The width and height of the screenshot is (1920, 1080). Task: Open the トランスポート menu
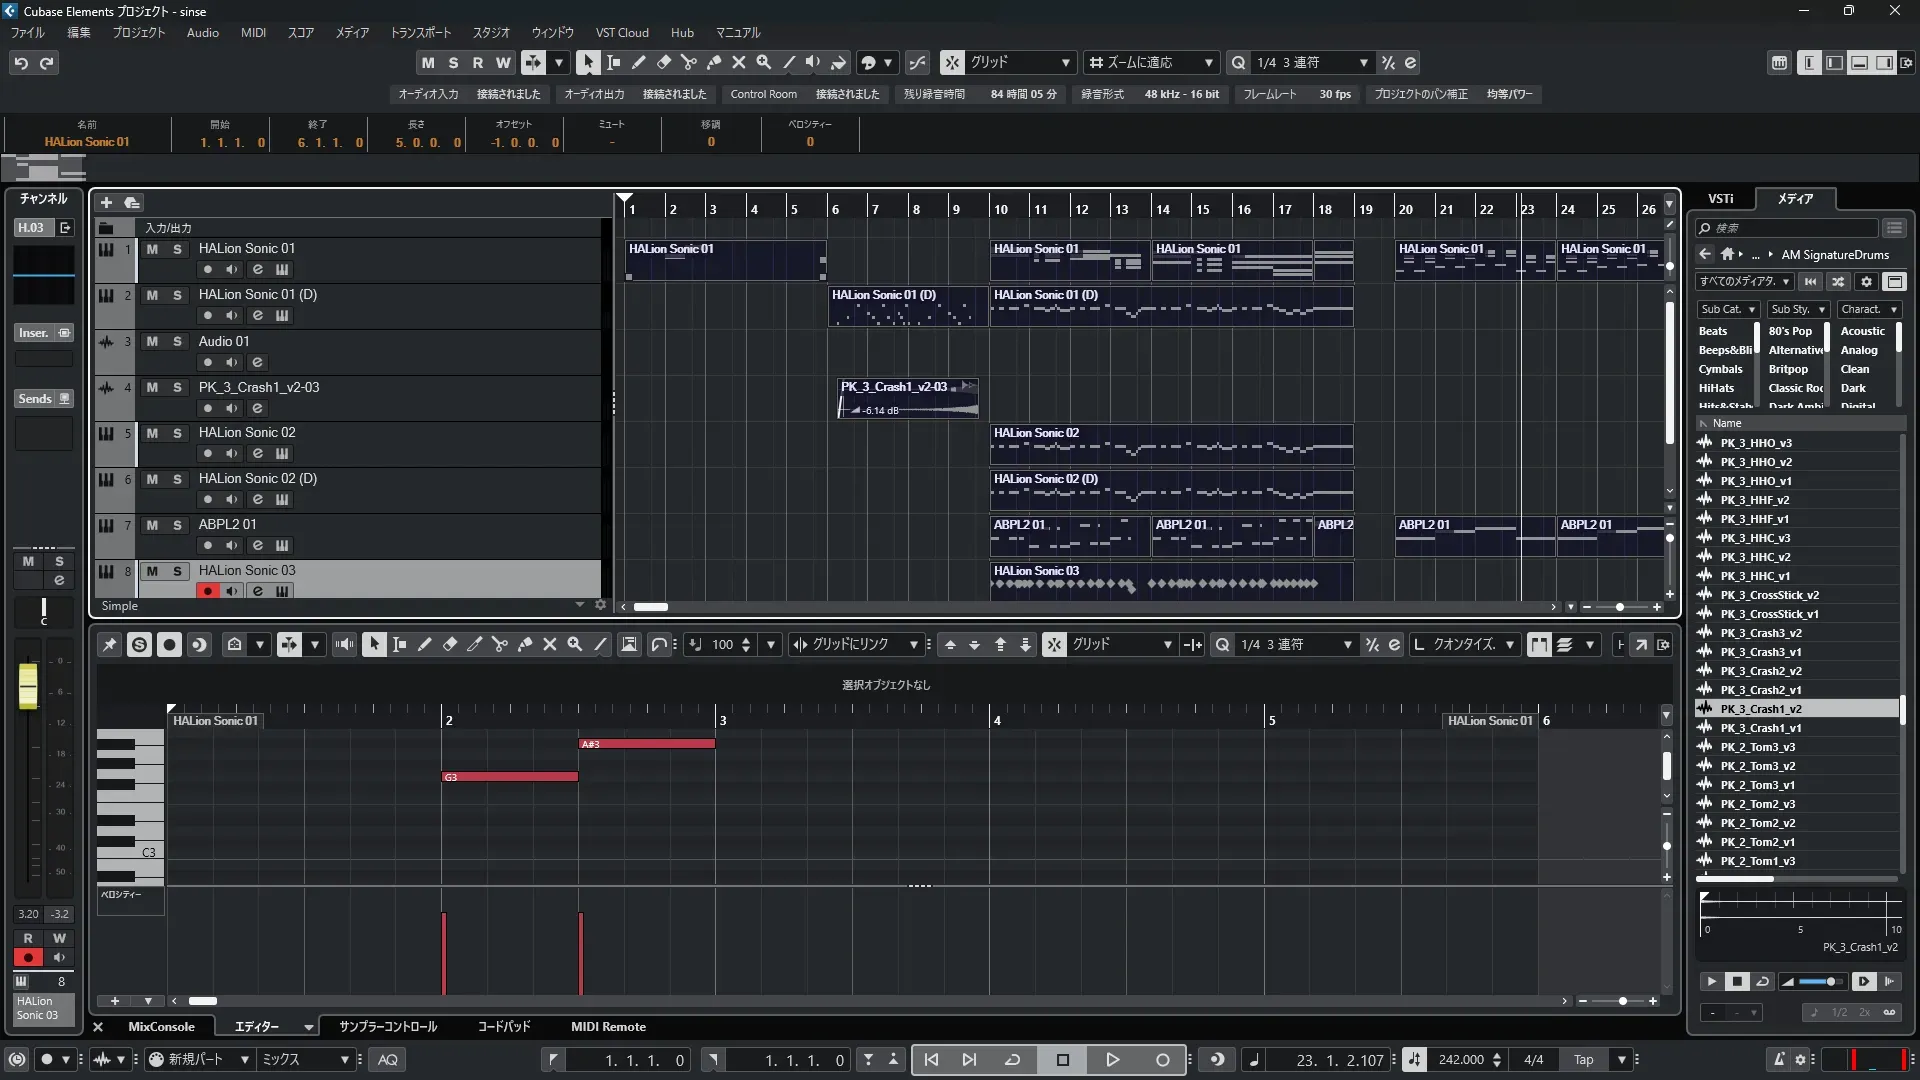tap(420, 33)
